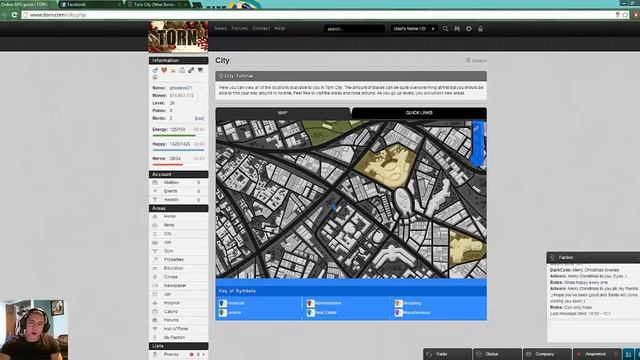The width and height of the screenshot is (640, 360).
Task: Switch to the Facebook browser tab
Action: (90, 4)
